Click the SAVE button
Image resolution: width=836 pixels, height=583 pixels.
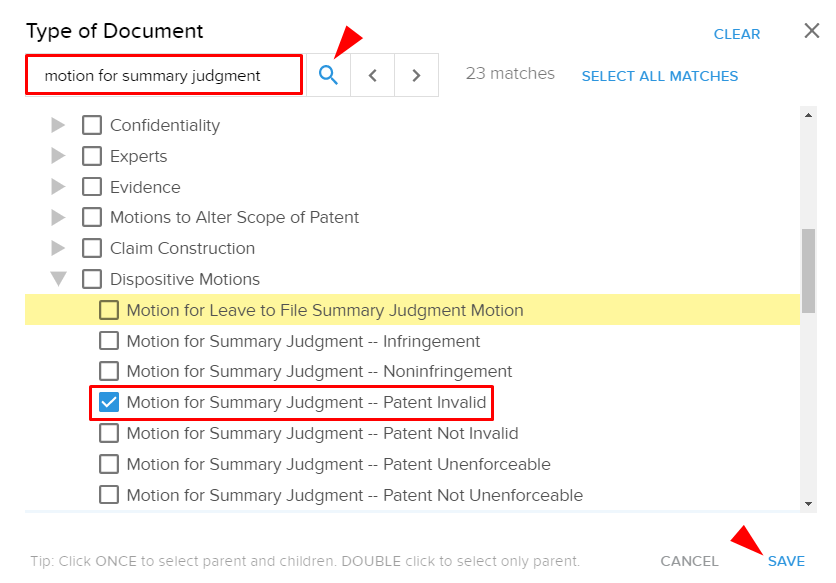coord(786,561)
